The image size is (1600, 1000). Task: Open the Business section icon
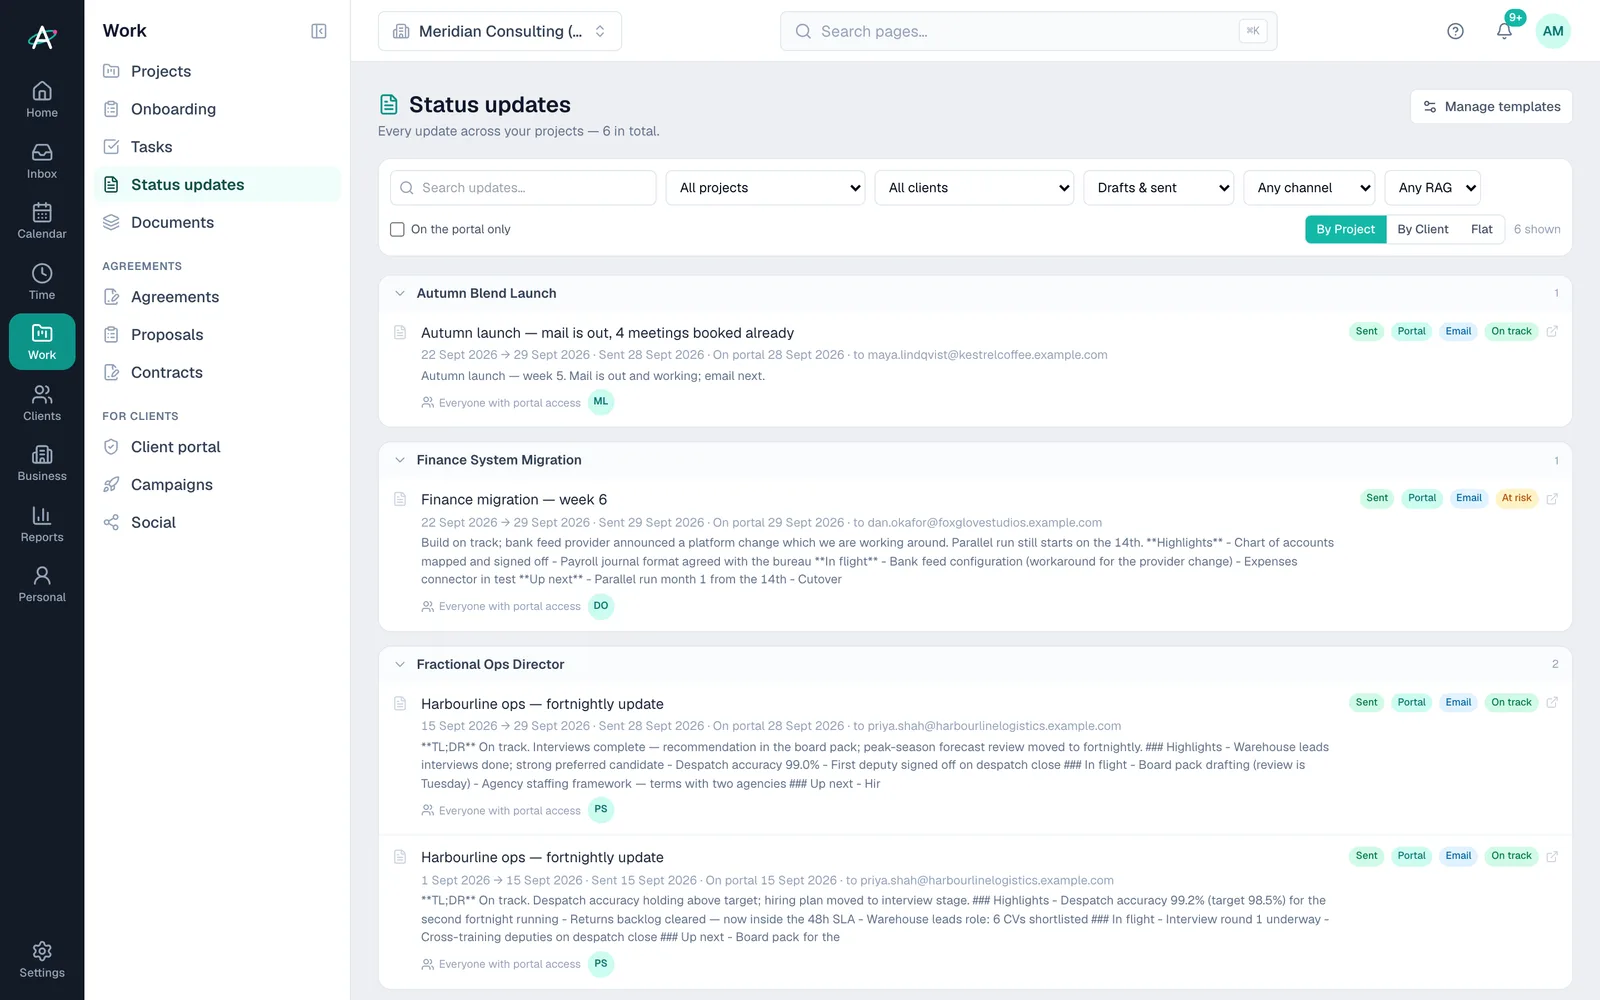[x=42, y=463]
